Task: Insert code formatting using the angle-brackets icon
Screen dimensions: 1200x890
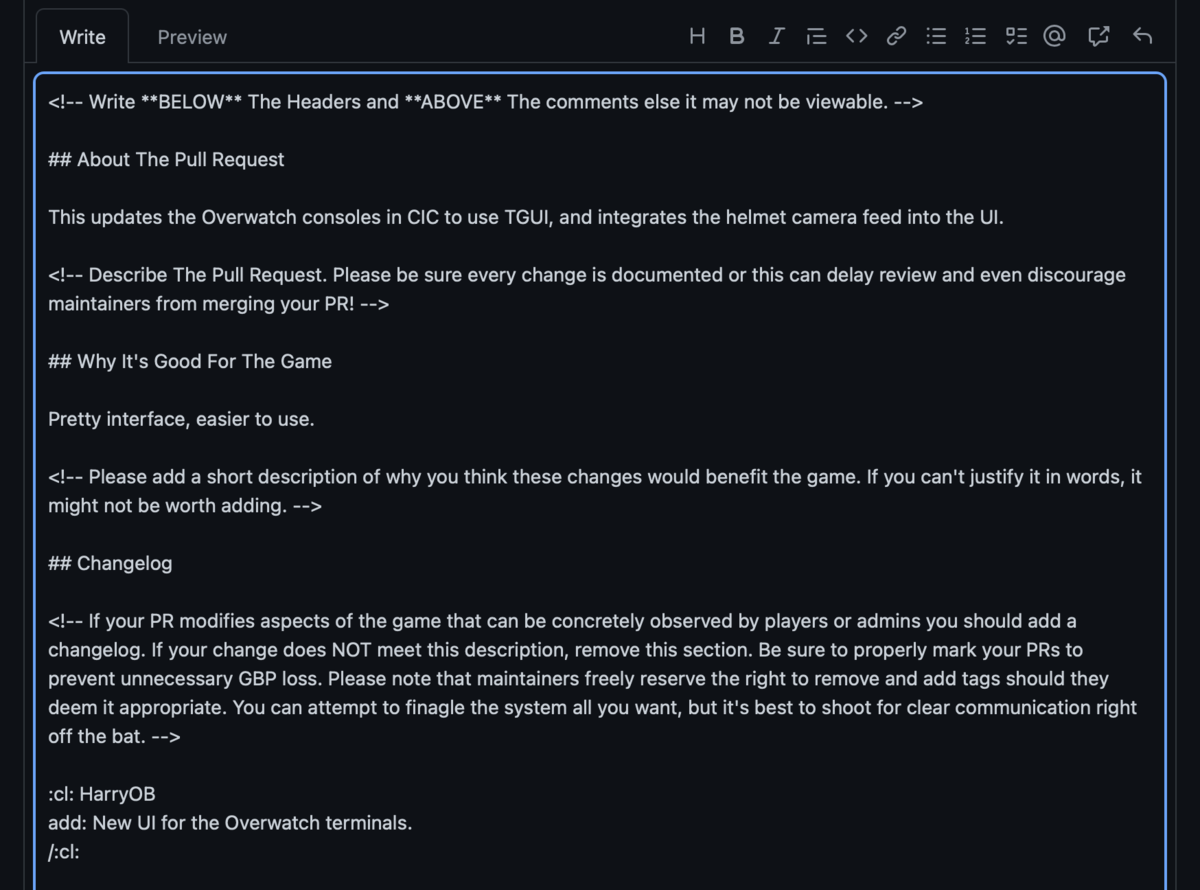Action: click(856, 37)
